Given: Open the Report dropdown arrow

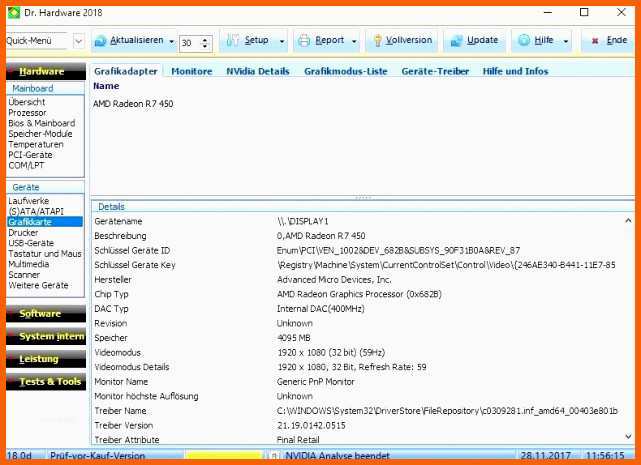Looking at the screenshot, I should tap(354, 42).
